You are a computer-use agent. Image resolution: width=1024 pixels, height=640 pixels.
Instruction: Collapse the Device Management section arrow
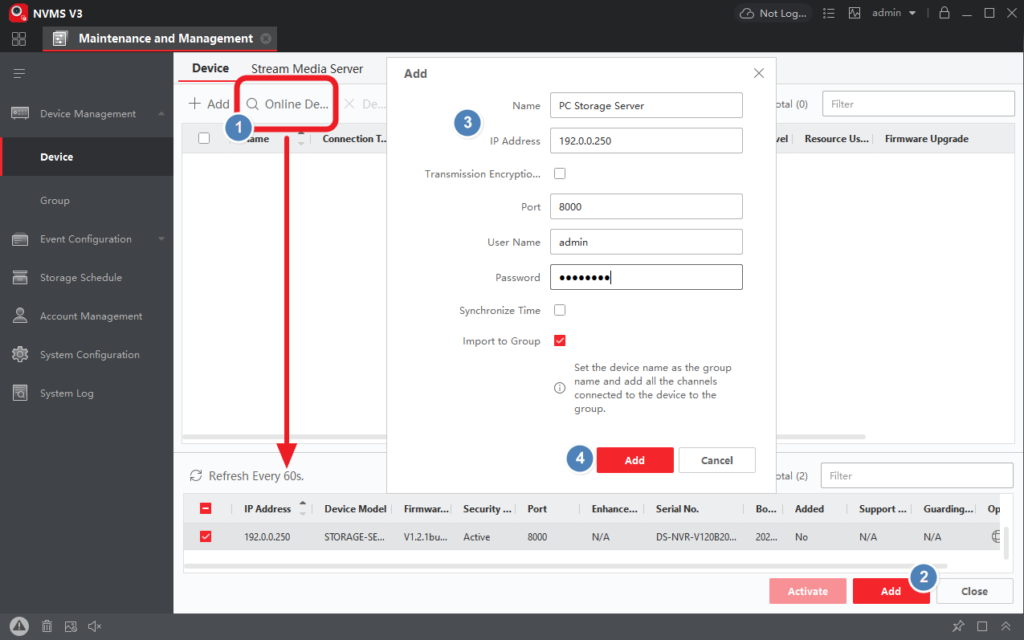(x=161, y=114)
